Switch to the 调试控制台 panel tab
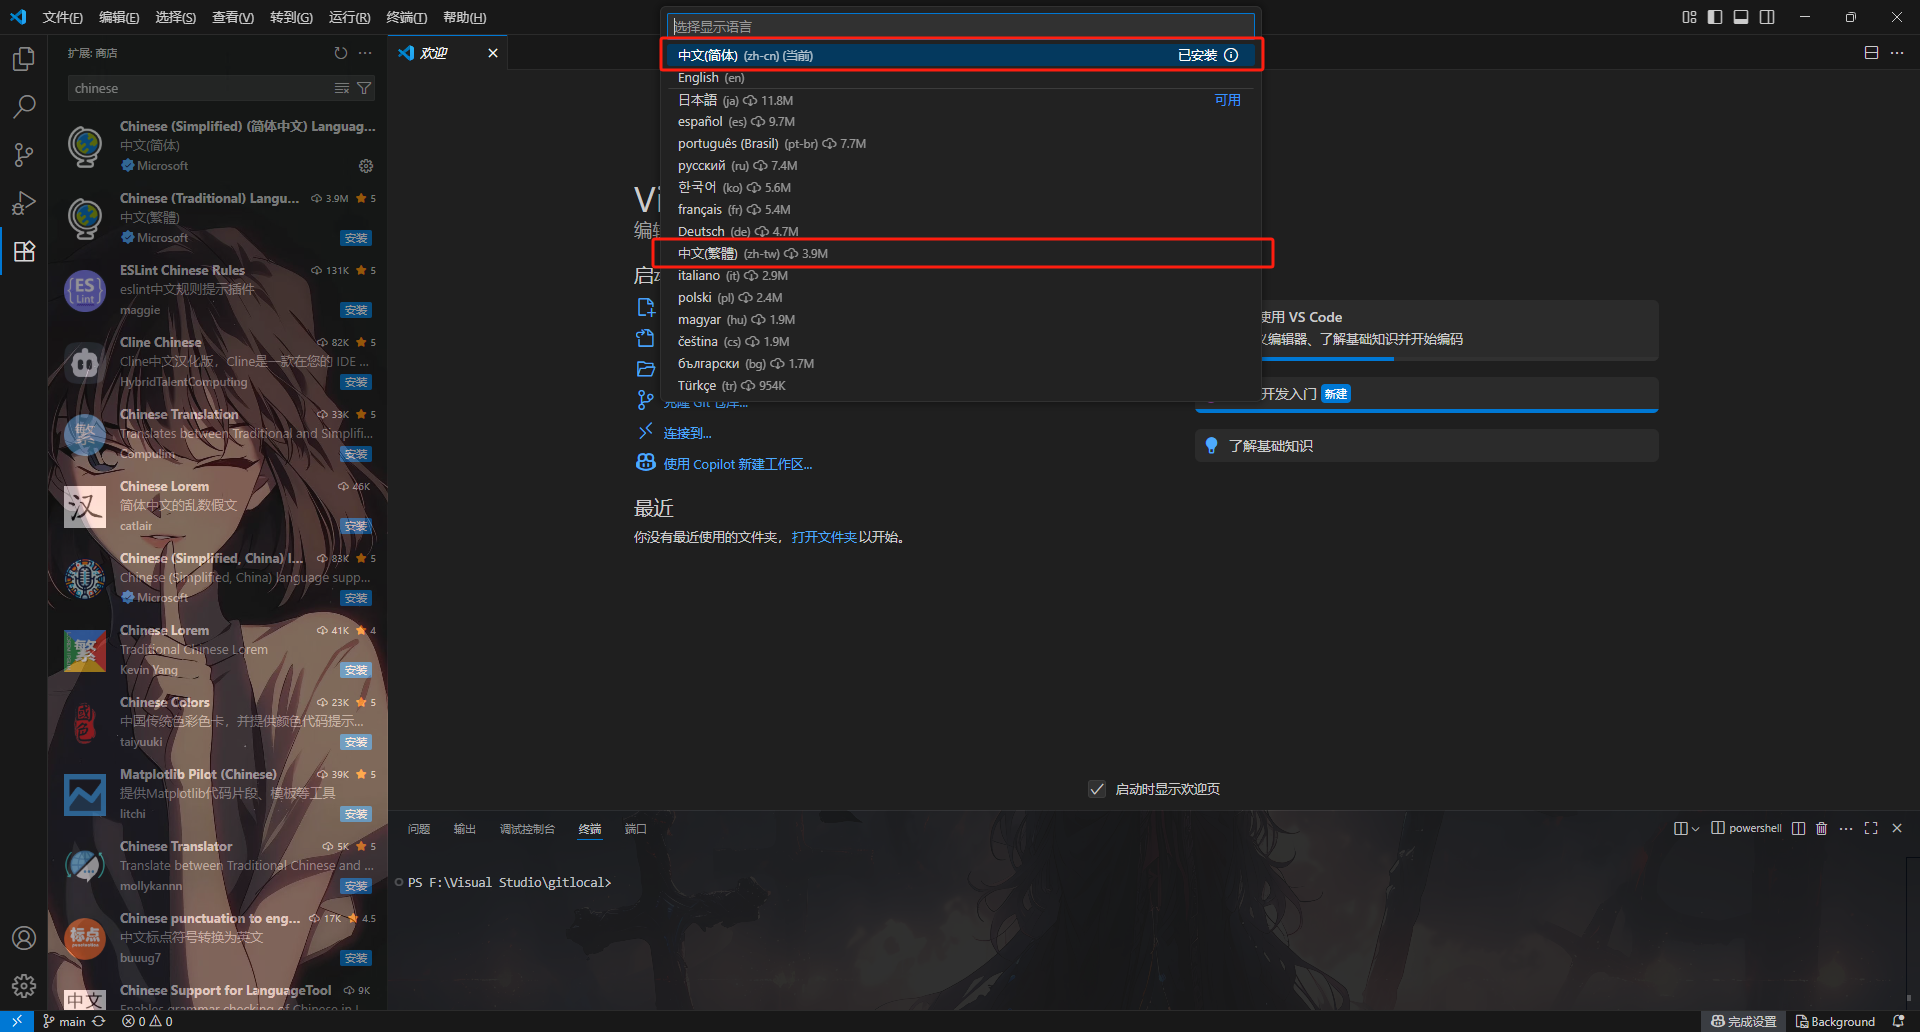 [527, 829]
